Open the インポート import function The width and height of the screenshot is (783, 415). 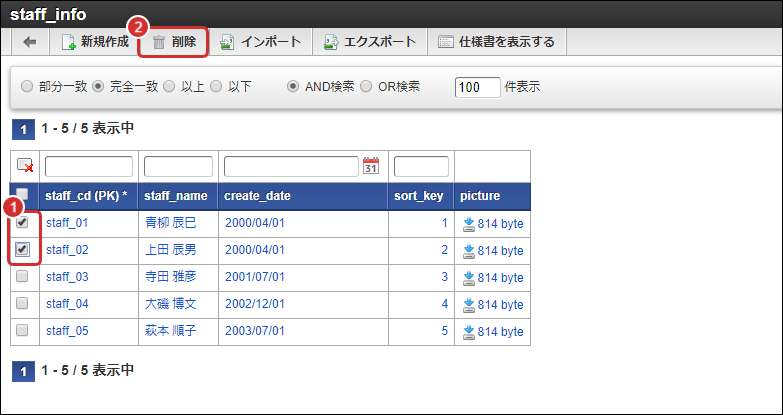[x=259, y=42]
